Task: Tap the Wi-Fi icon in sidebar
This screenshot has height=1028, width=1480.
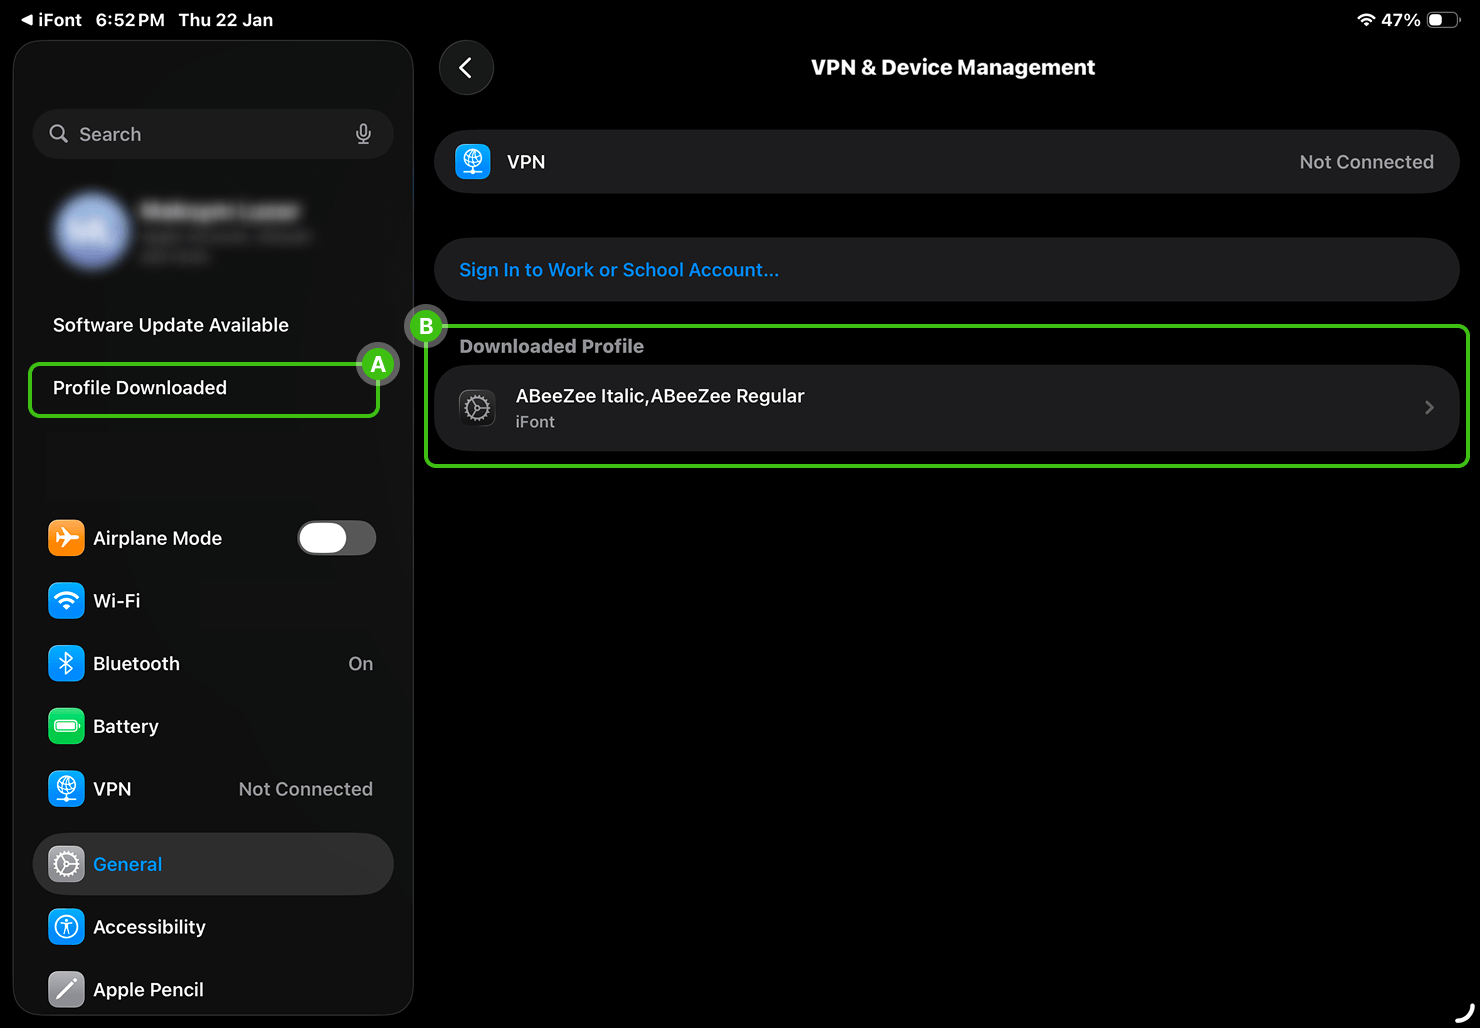Action: tap(66, 601)
